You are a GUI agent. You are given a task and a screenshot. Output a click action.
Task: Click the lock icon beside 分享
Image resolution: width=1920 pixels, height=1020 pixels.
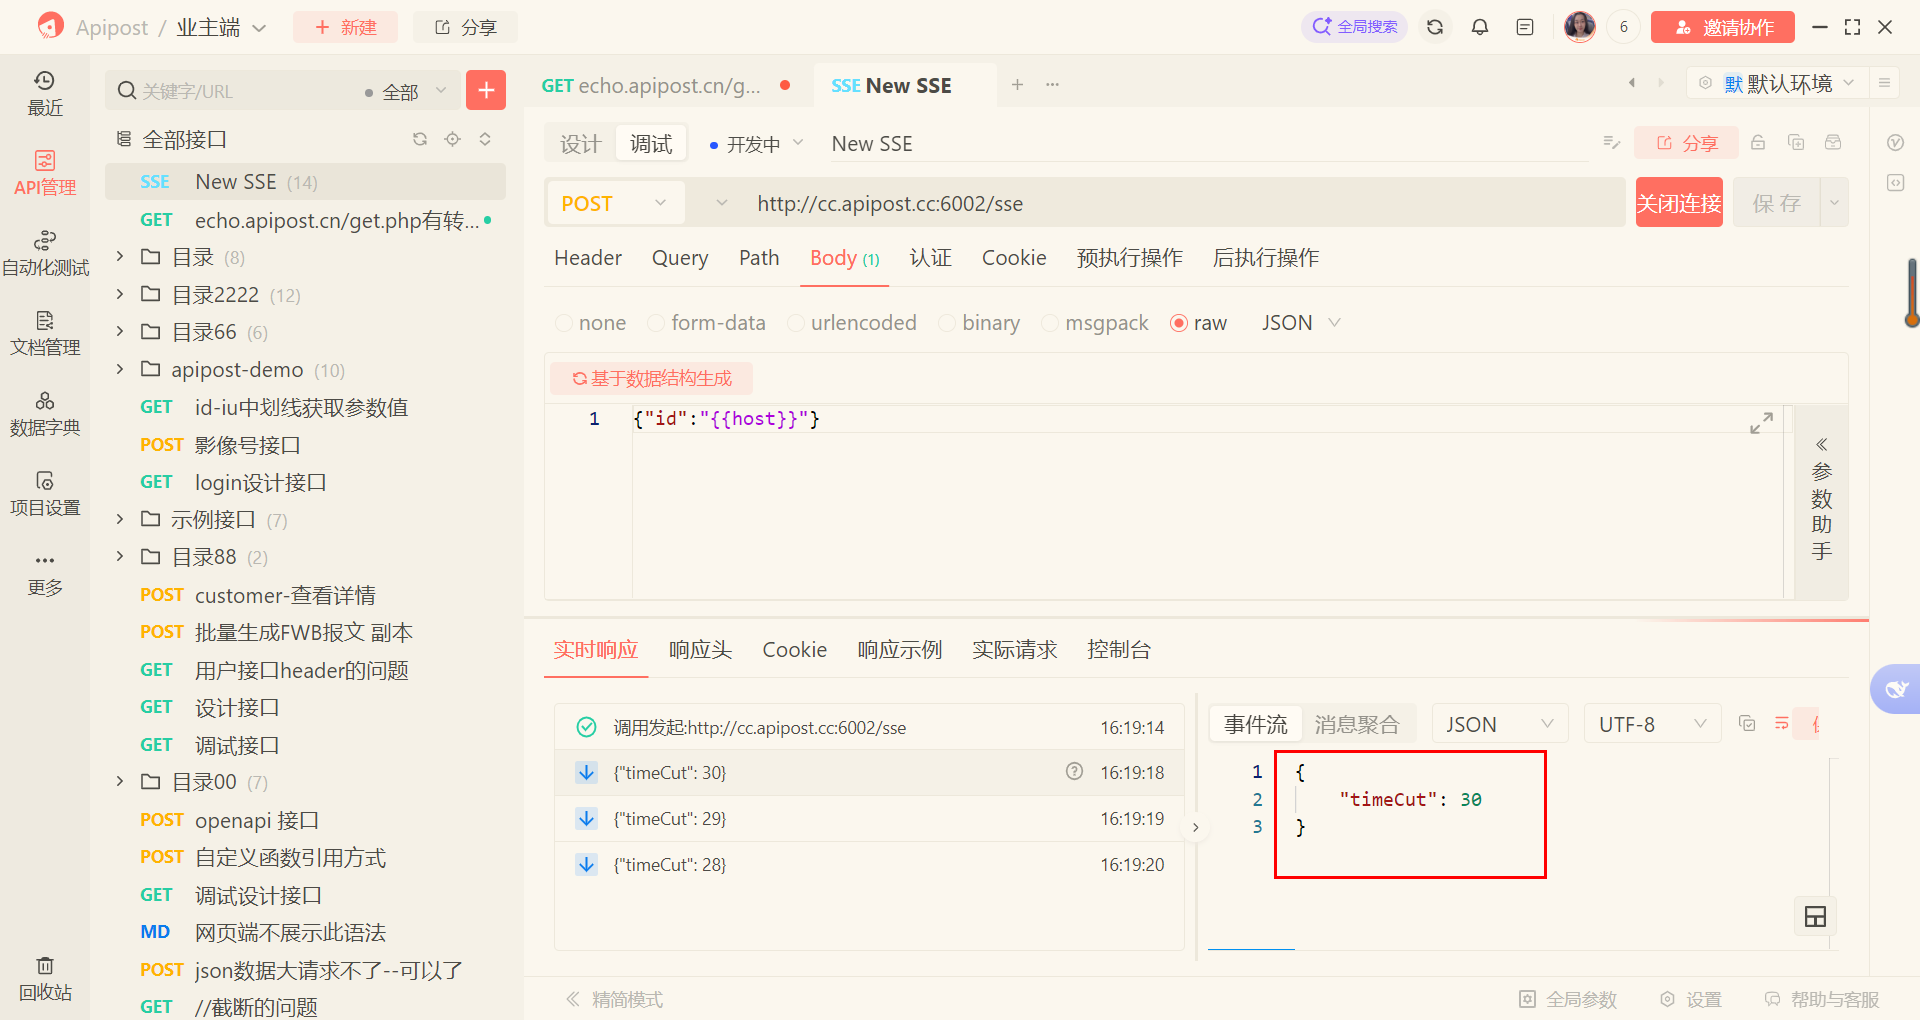1758,143
